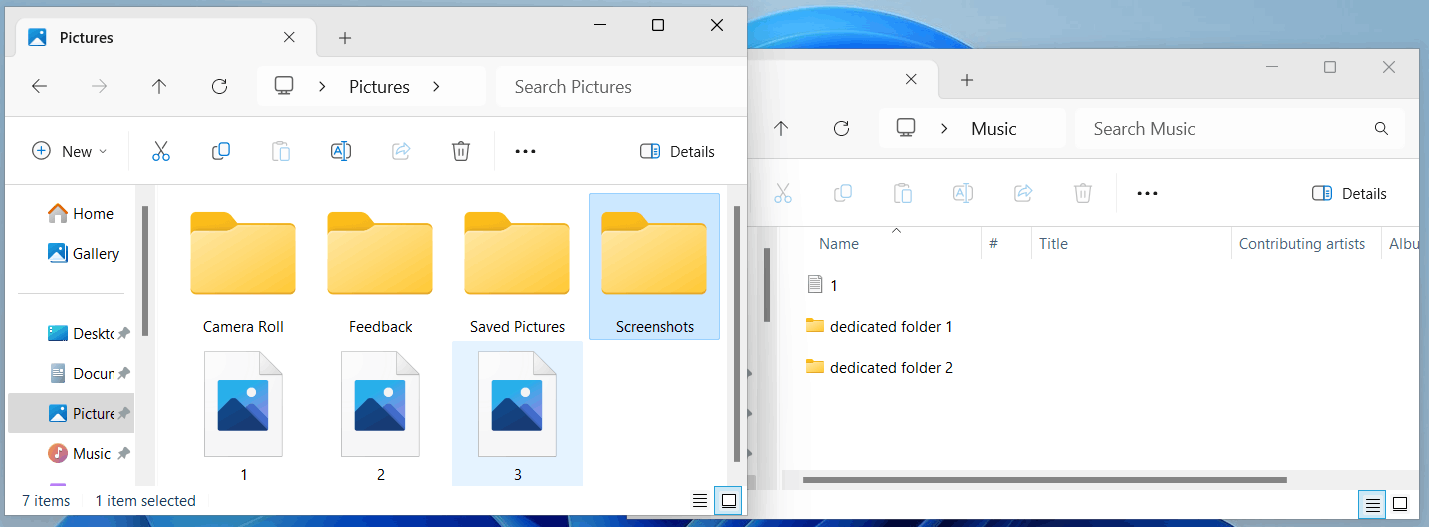Click the Pictures tab title
The width and height of the screenshot is (1429, 527).
click(87, 38)
